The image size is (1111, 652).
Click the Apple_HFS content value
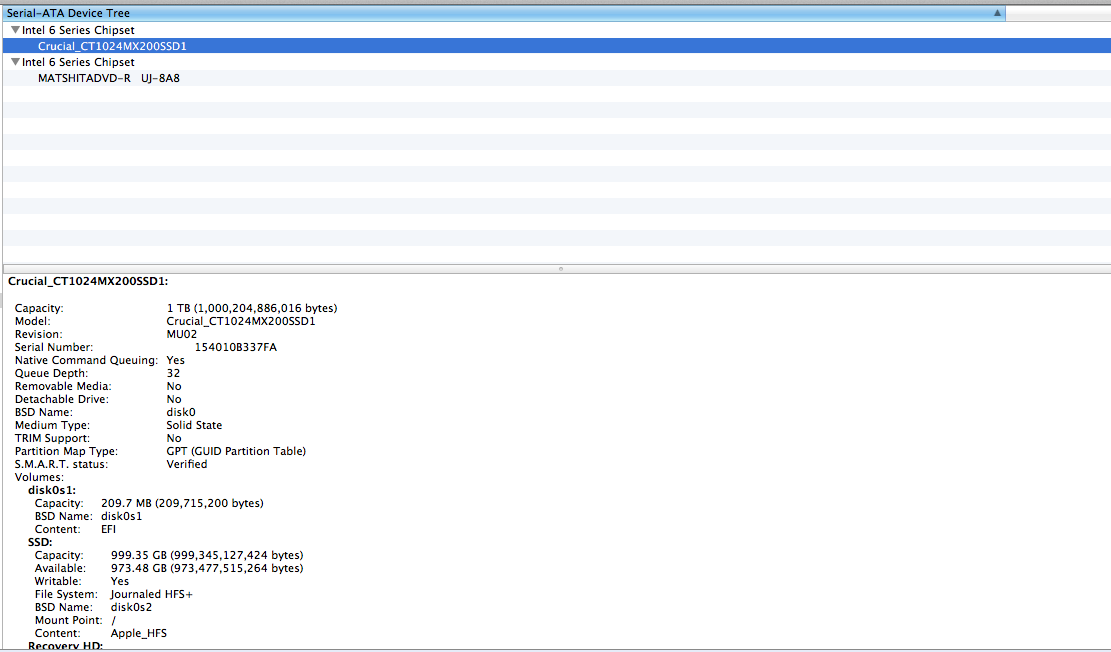(x=139, y=634)
